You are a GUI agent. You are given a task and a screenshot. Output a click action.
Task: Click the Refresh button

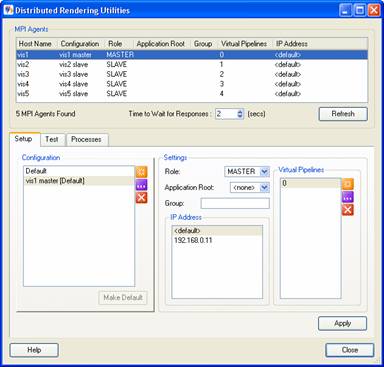pyautogui.click(x=343, y=114)
